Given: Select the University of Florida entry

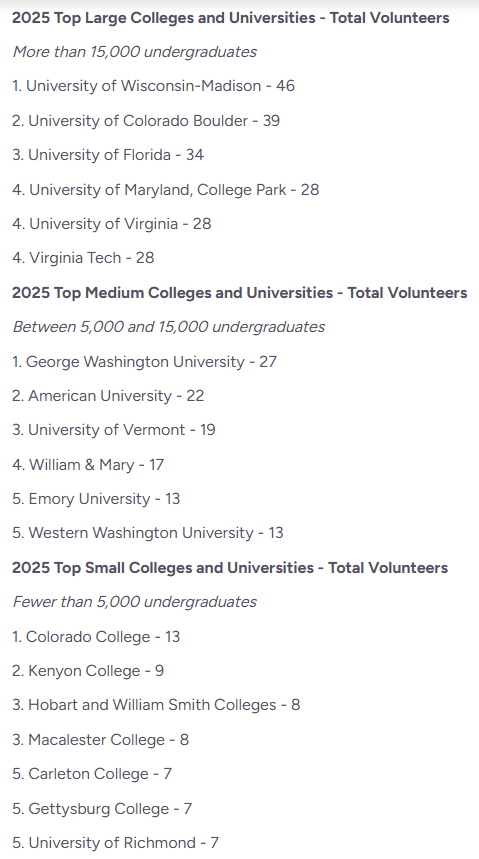Looking at the screenshot, I should [108, 155].
